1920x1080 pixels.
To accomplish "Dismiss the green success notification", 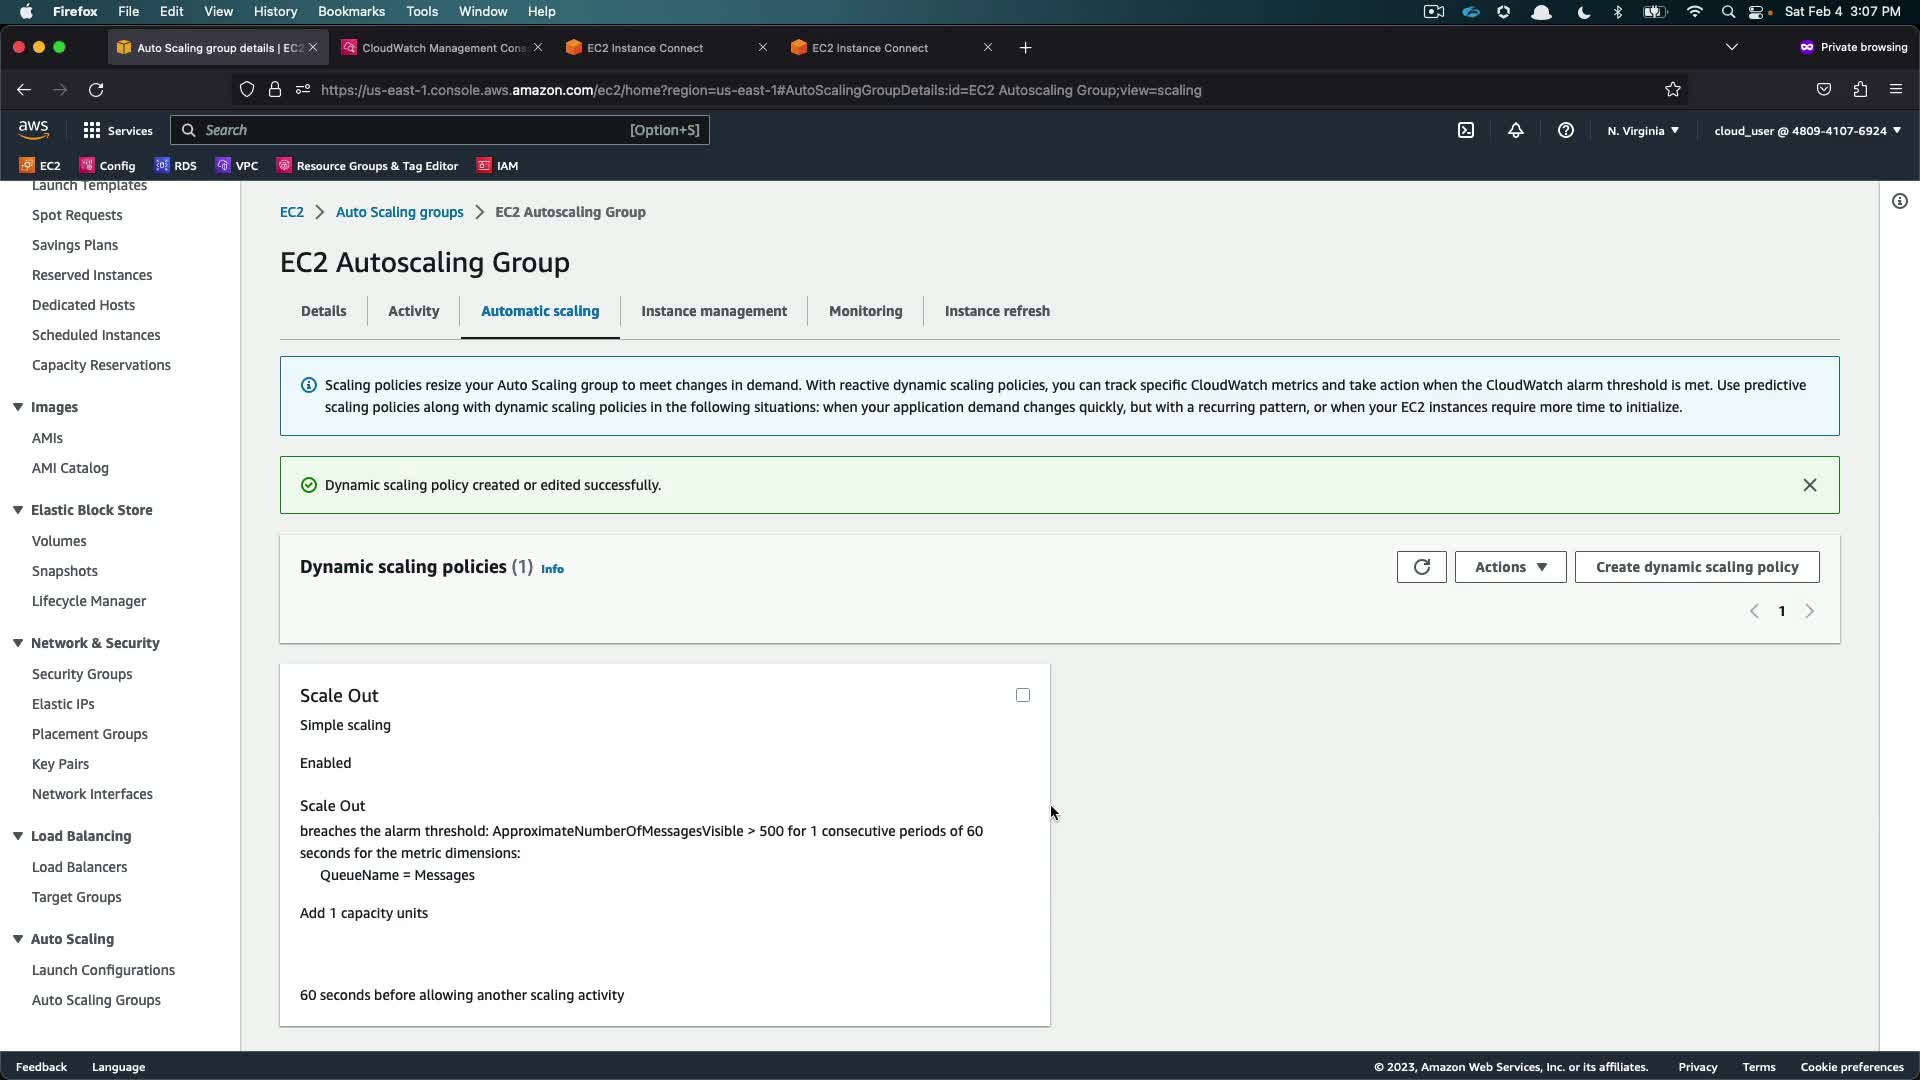I will [1809, 485].
